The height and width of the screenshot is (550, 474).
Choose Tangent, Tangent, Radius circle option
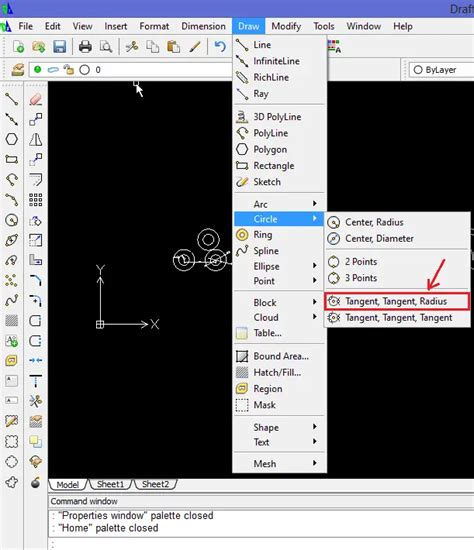pos(397,301)
